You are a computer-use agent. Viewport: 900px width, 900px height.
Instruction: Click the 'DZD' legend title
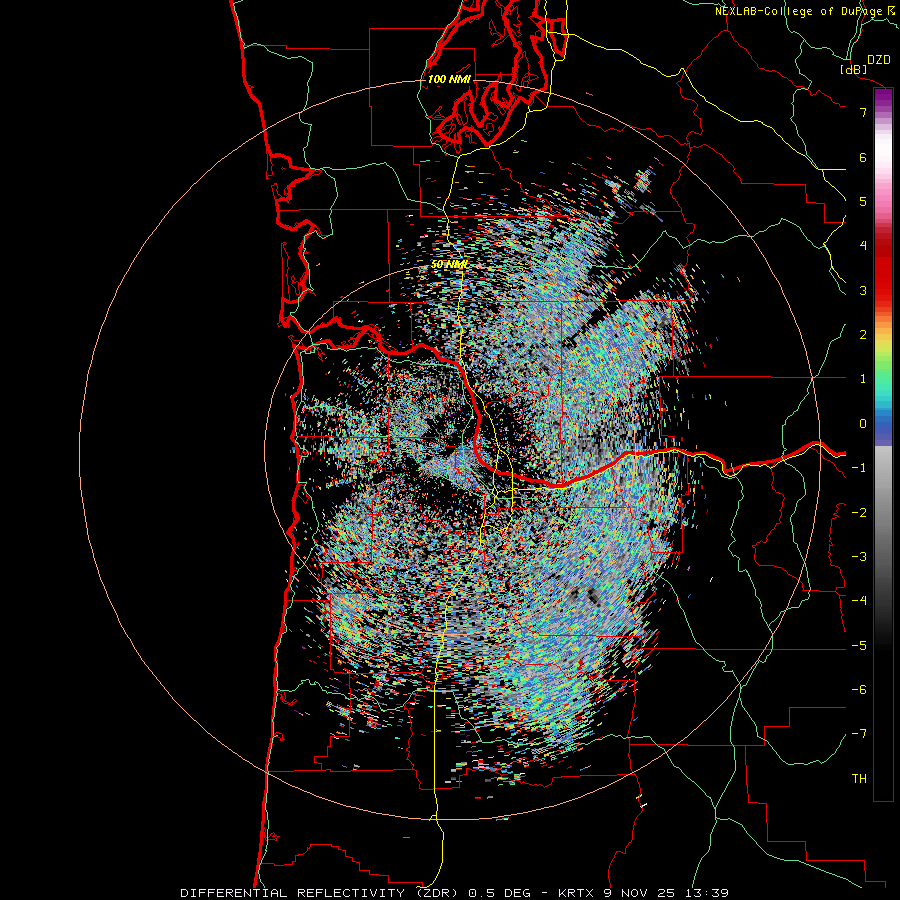coord(879,60)
